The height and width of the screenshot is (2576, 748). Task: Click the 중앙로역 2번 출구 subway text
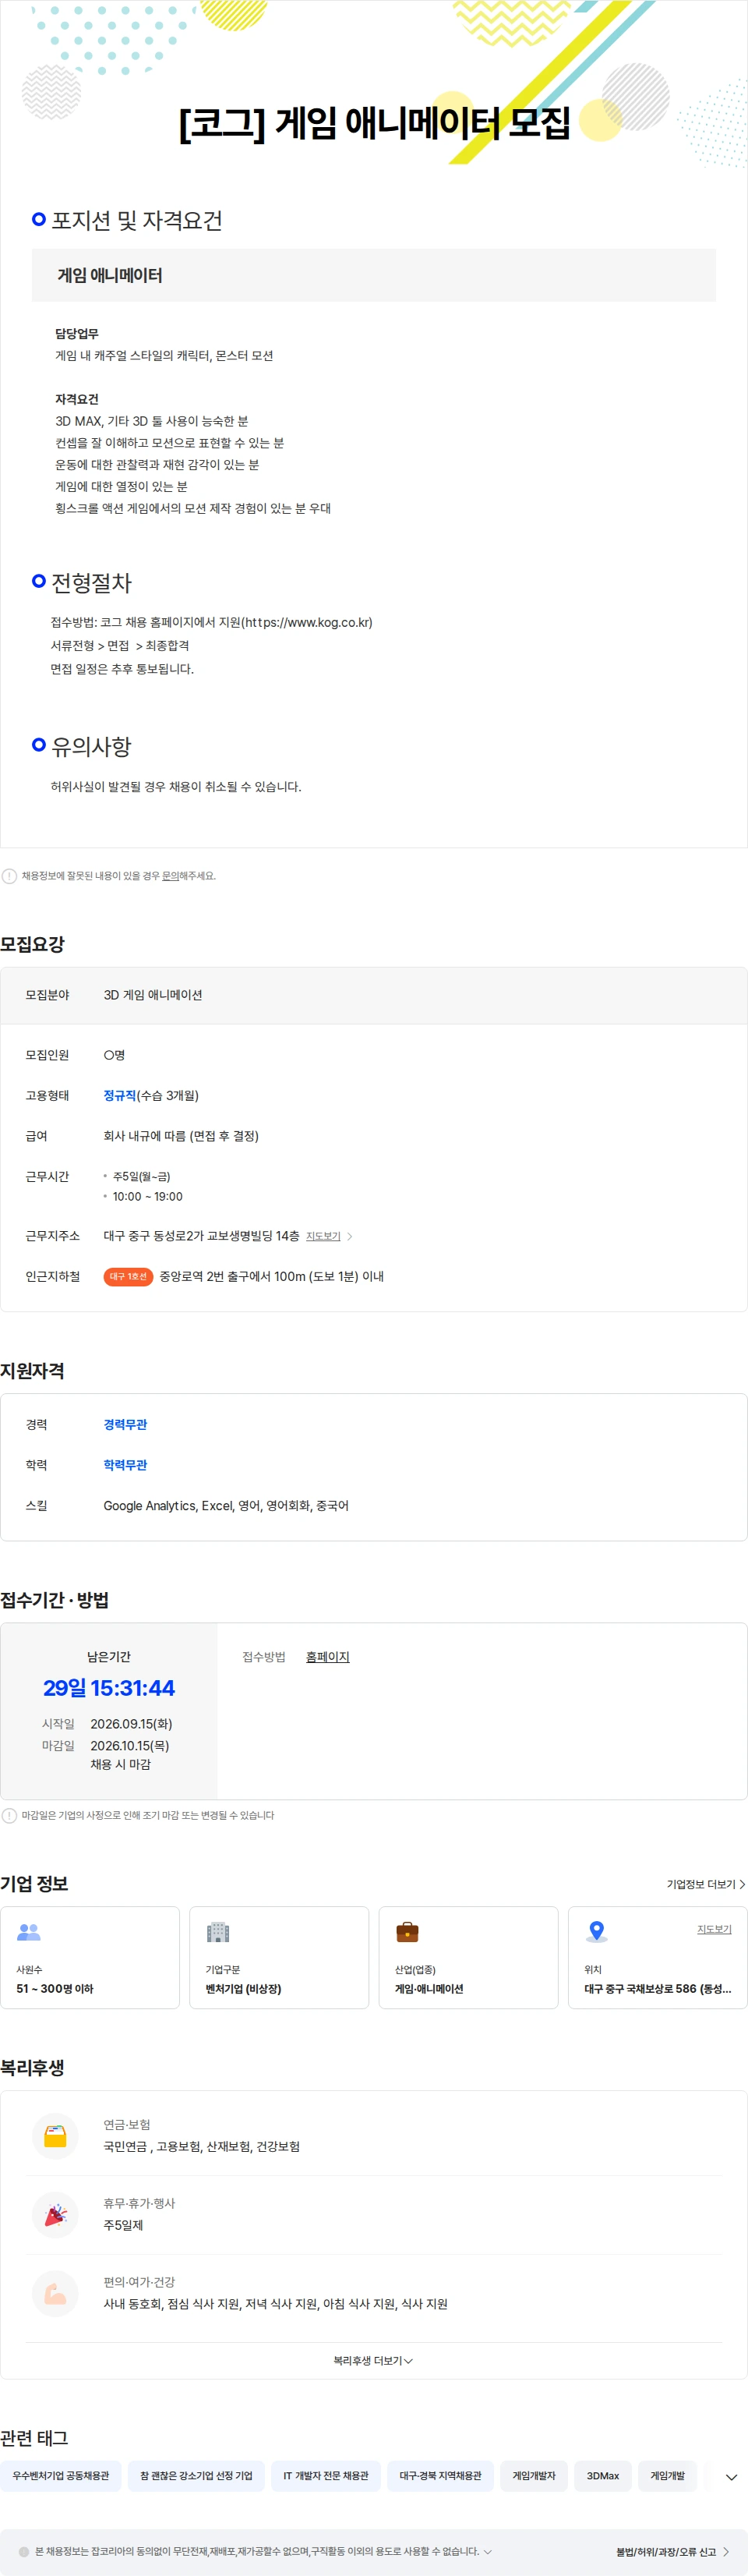click(271, 1277)
